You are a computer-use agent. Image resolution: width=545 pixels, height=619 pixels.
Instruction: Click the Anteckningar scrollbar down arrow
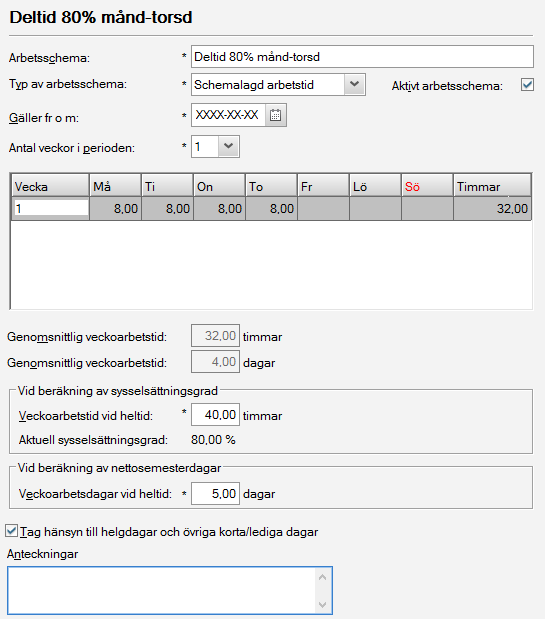pos(322,604)
